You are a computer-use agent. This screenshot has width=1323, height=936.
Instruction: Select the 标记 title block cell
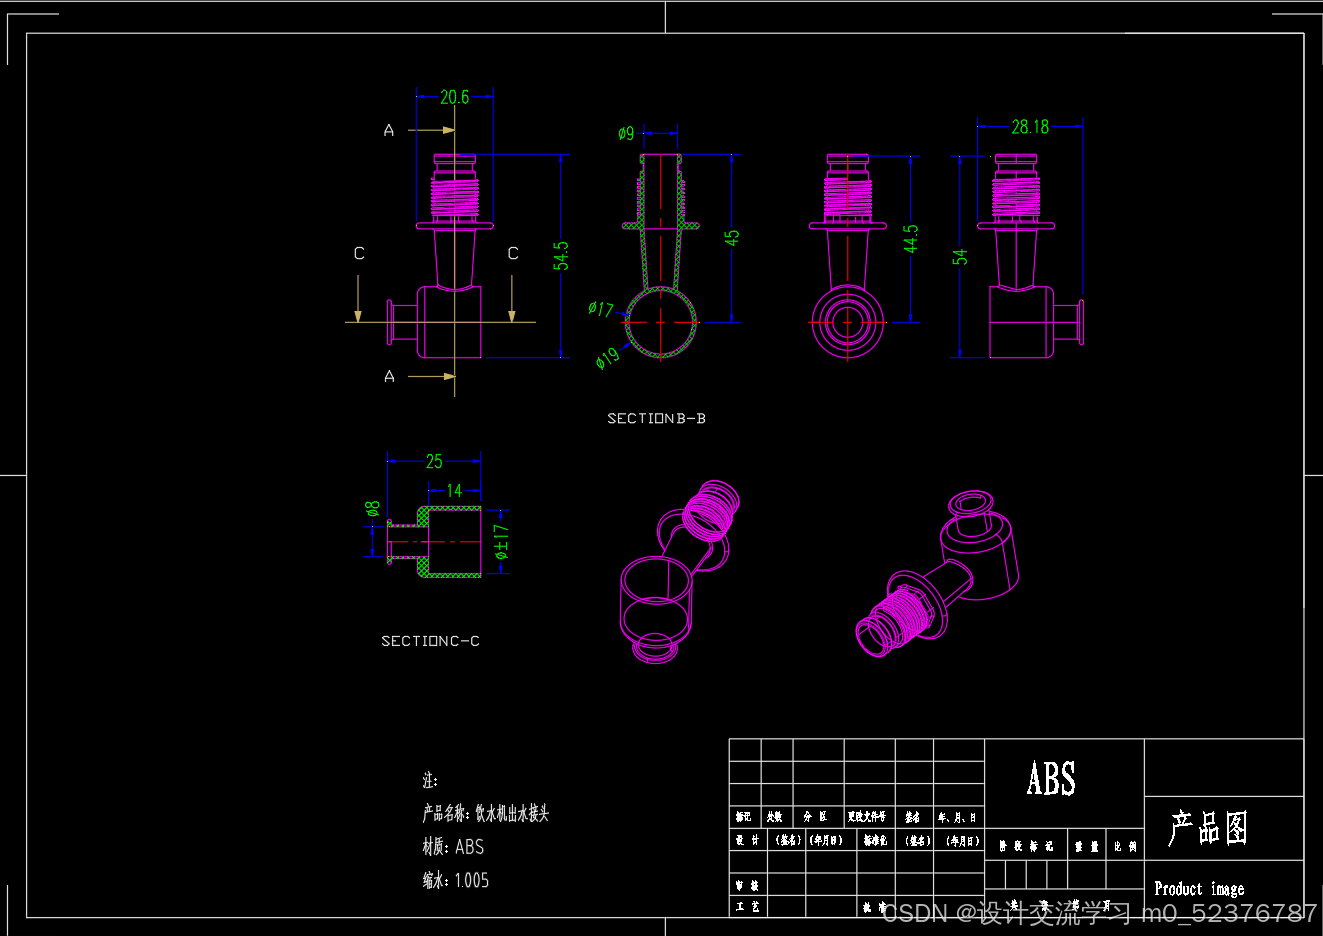click(x=744, y=817)
